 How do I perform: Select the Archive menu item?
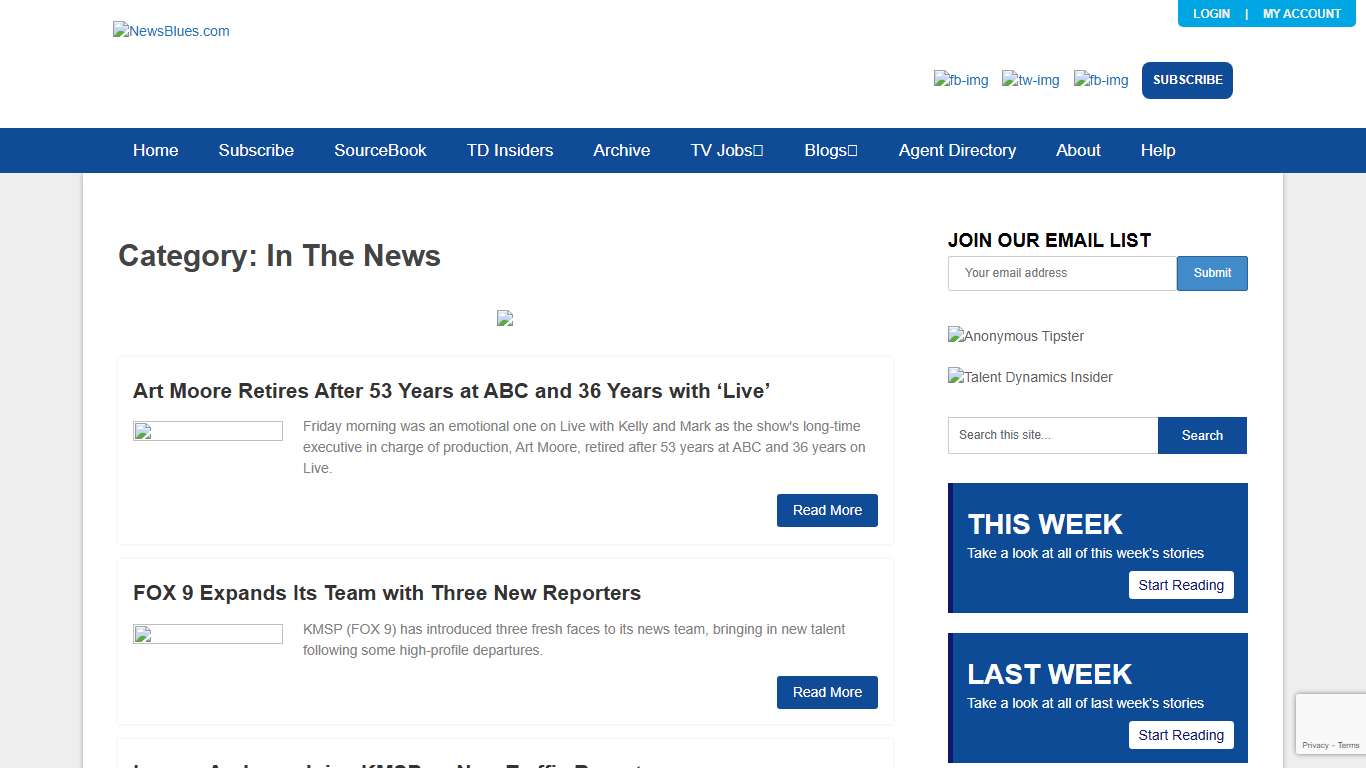click(621, 150)
